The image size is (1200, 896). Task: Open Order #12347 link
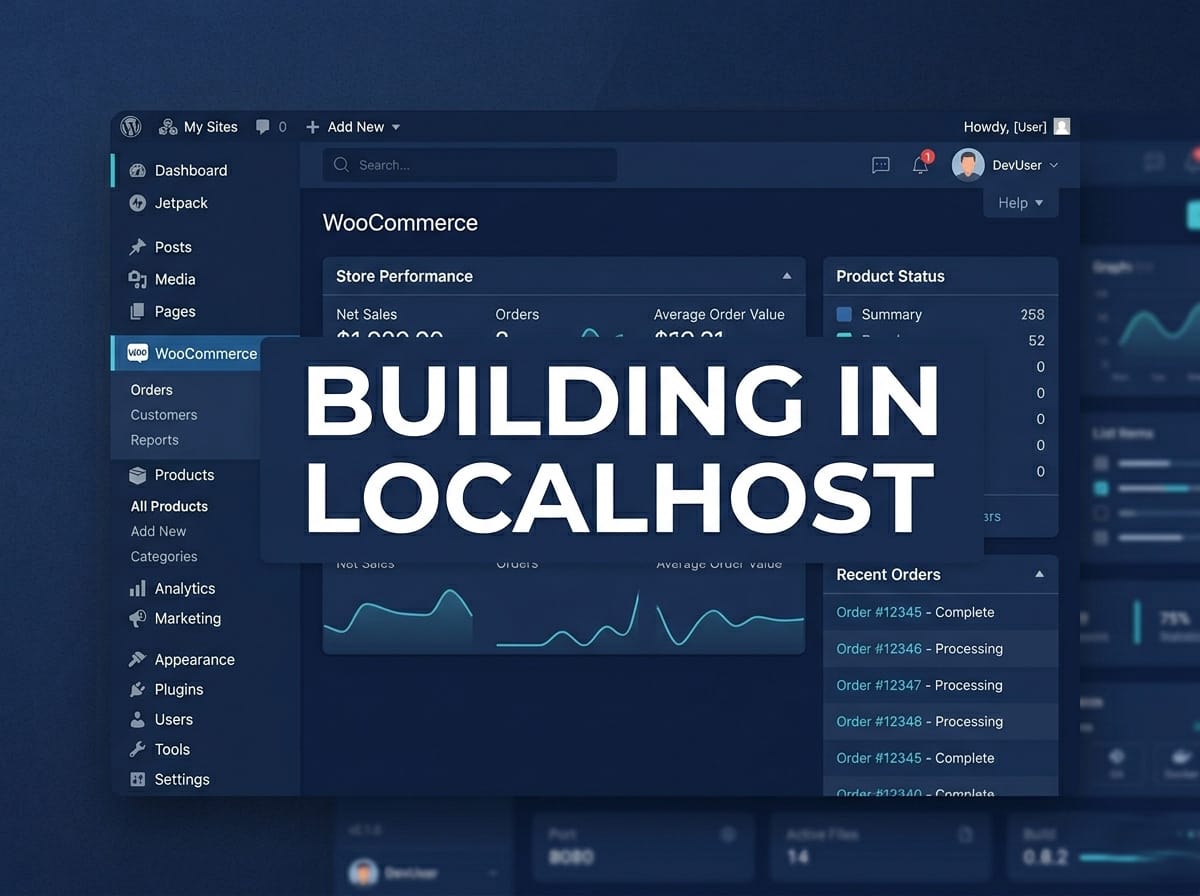tap(879, 685)
